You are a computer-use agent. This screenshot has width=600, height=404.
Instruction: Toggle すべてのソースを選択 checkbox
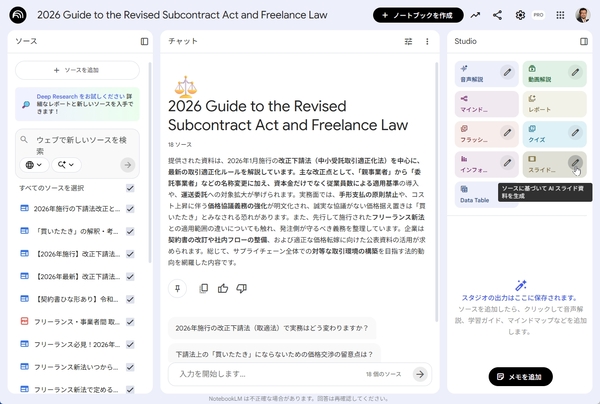pyautogui.click(x=130, y=188)
